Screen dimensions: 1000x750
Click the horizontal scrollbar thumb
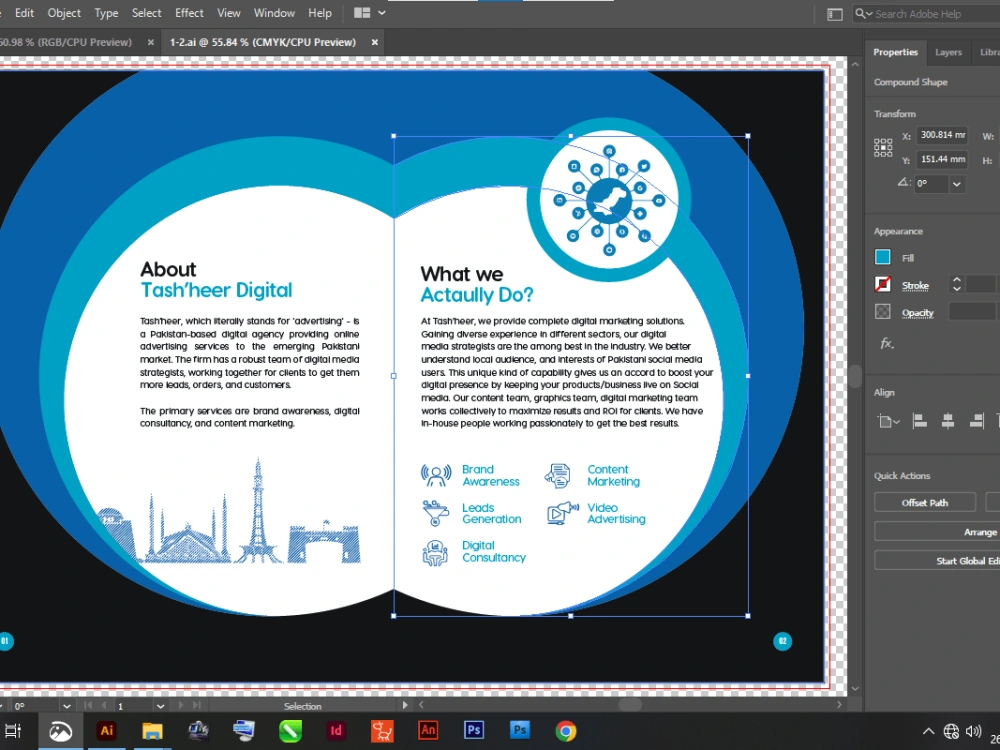629,705
